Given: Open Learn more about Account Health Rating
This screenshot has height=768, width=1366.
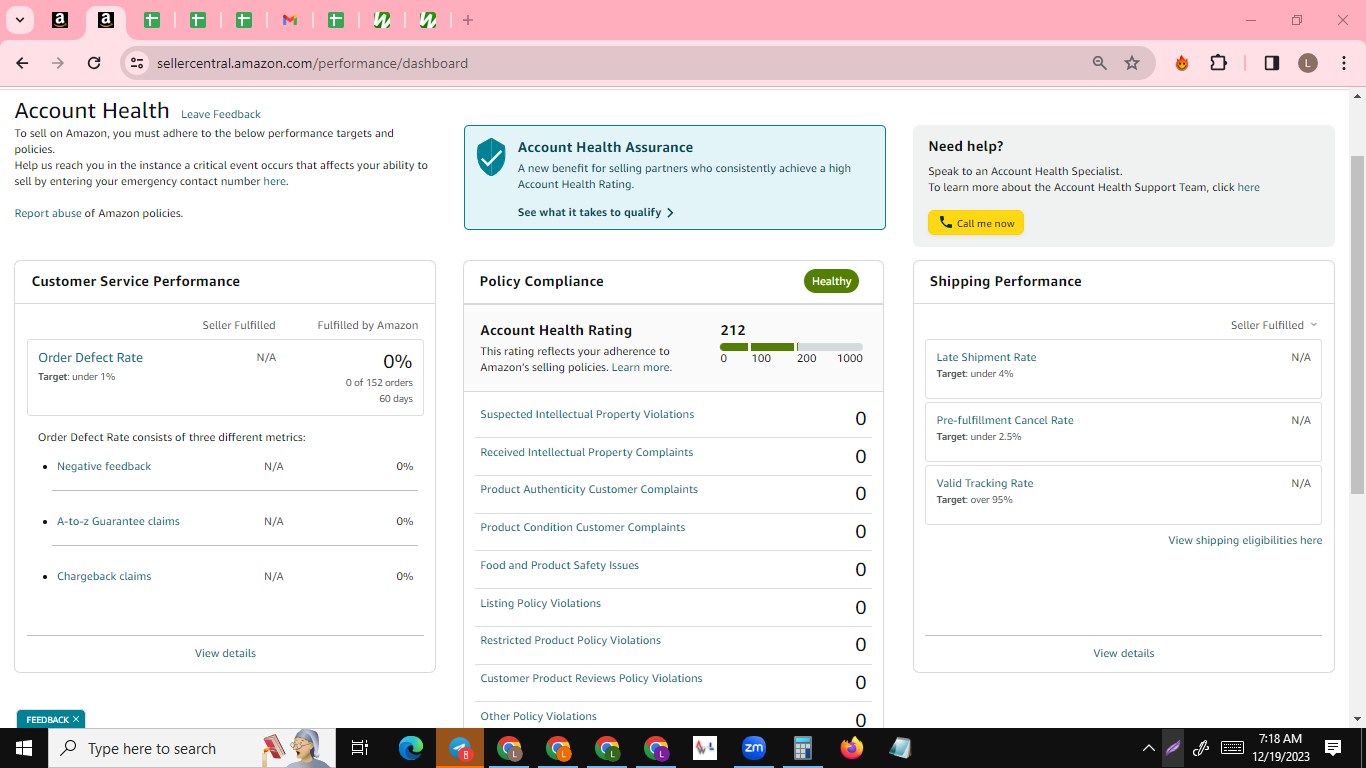Looking at the screenshot, I should coord(641,367).
